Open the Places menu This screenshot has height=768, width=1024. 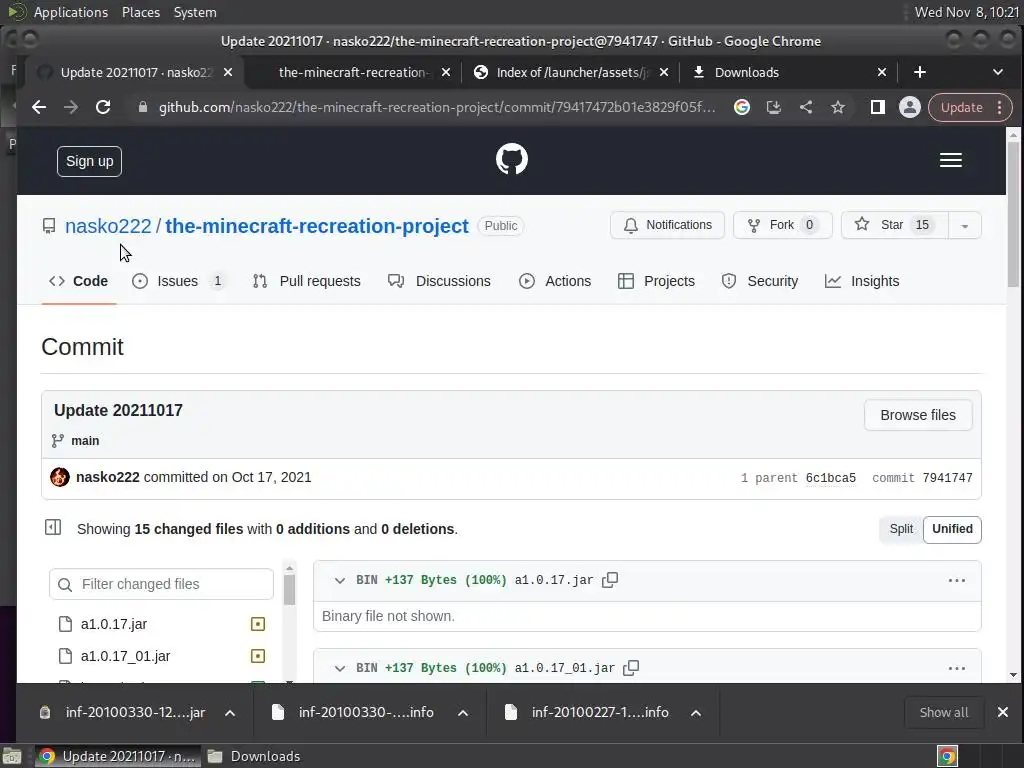(x=140, y=12)
